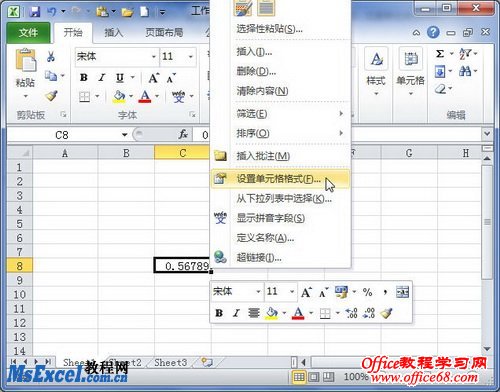Click comma style on mini toolbar
Image resolution: width=500 pixels, height=392 pixels.
pyautogui.click(x=385, y=292)
